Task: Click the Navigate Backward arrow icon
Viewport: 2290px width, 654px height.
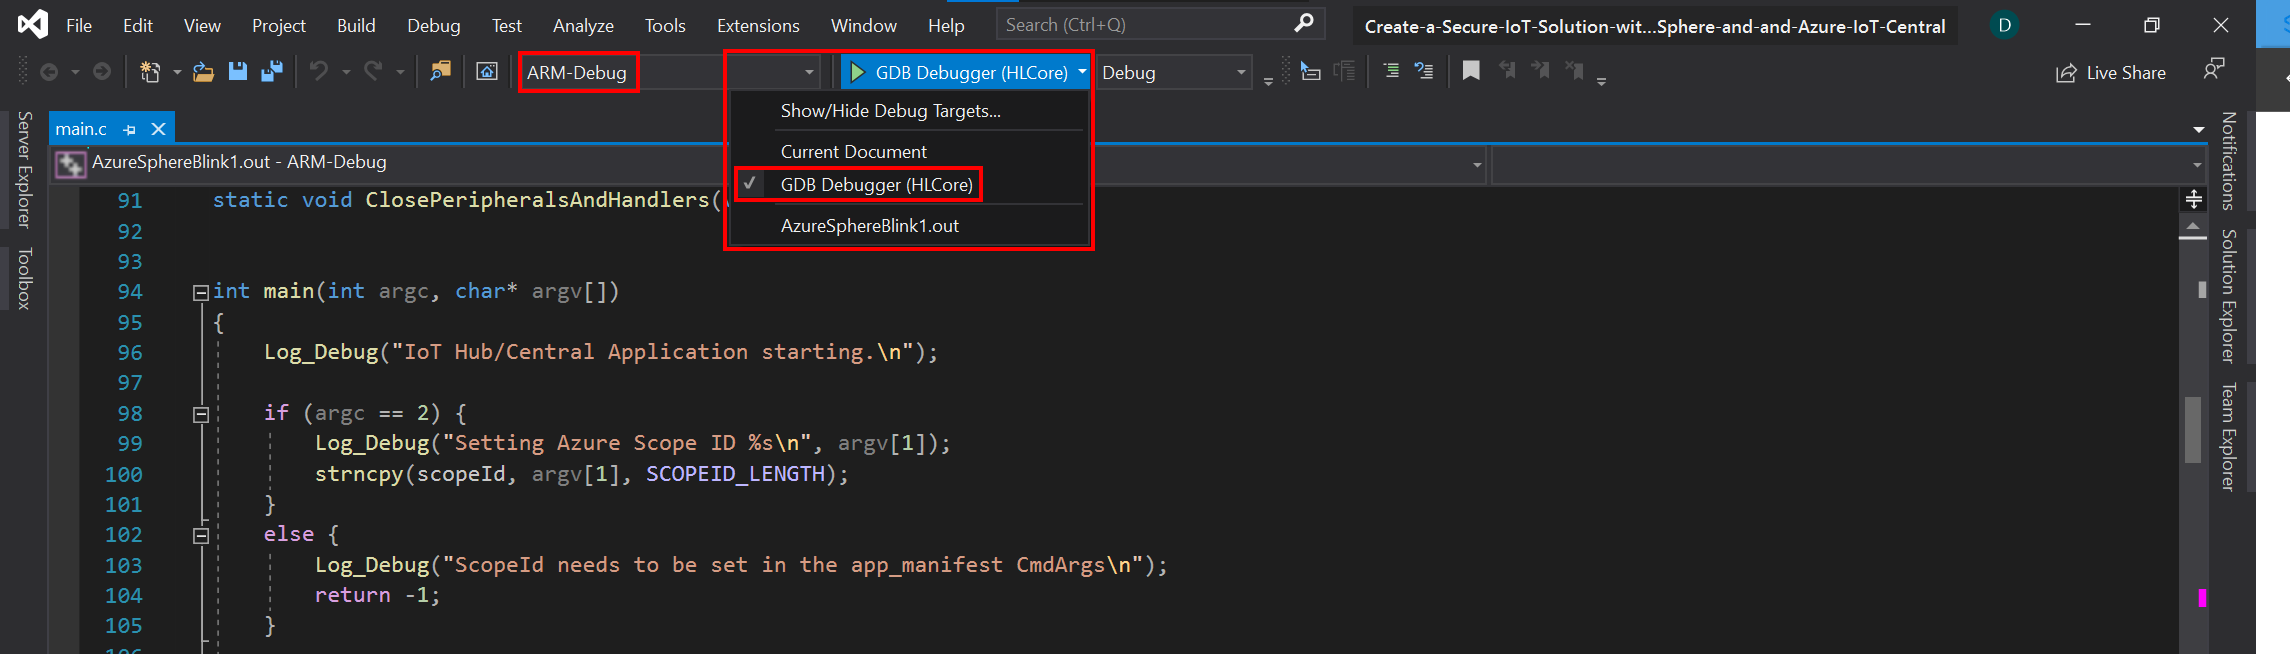Action: point(49,72)
